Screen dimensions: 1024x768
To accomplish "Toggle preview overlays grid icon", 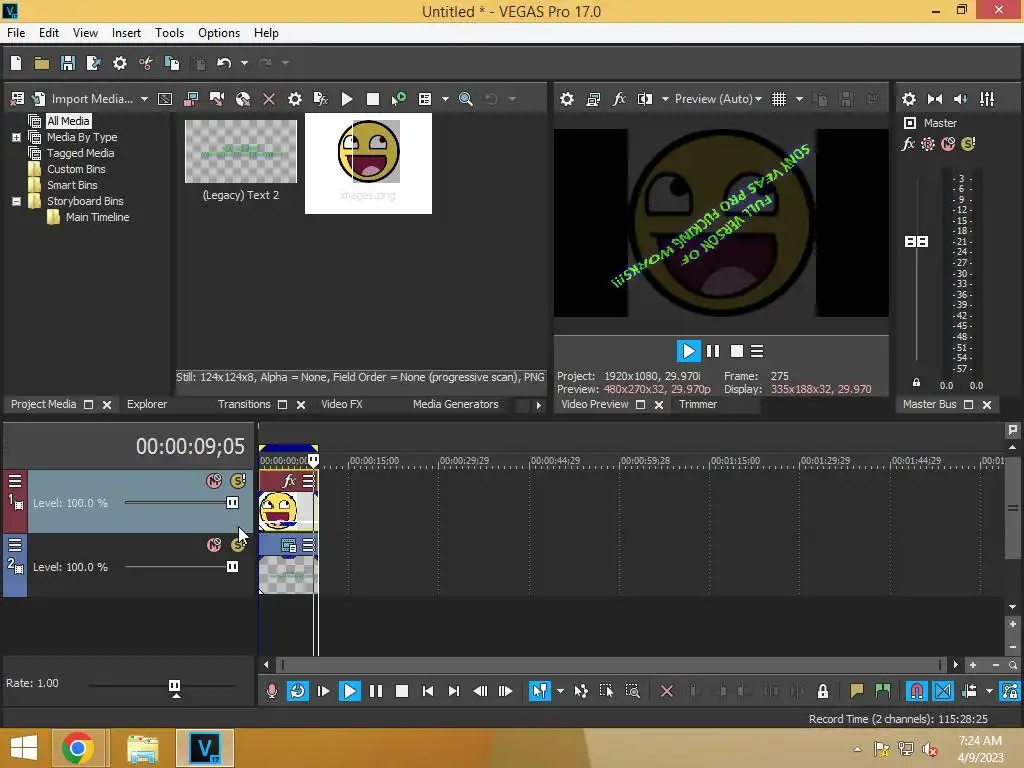I will (778, 99).
